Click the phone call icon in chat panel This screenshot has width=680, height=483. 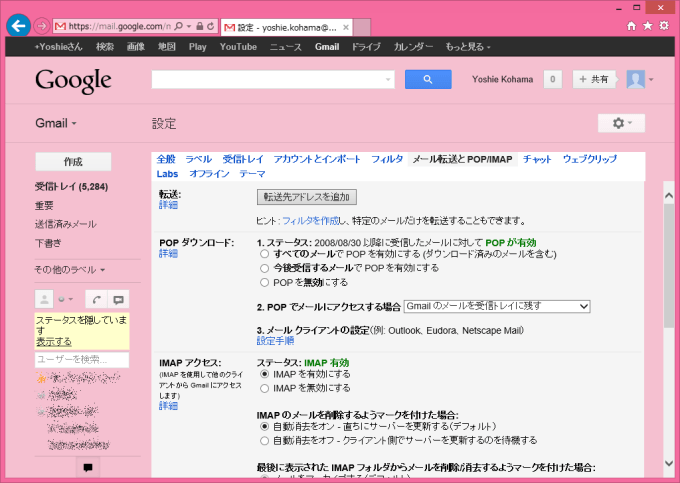click(96, 299)
